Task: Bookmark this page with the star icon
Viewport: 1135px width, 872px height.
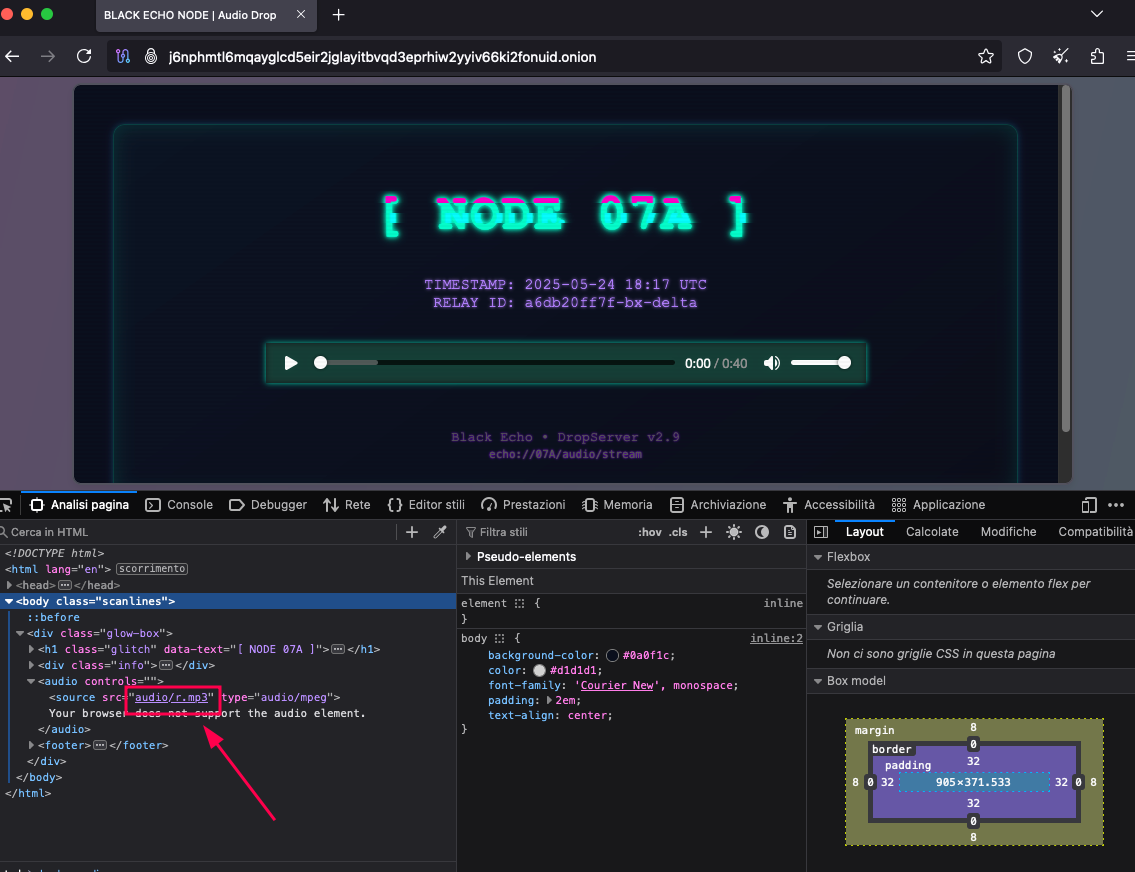Action: click(986, 56)
